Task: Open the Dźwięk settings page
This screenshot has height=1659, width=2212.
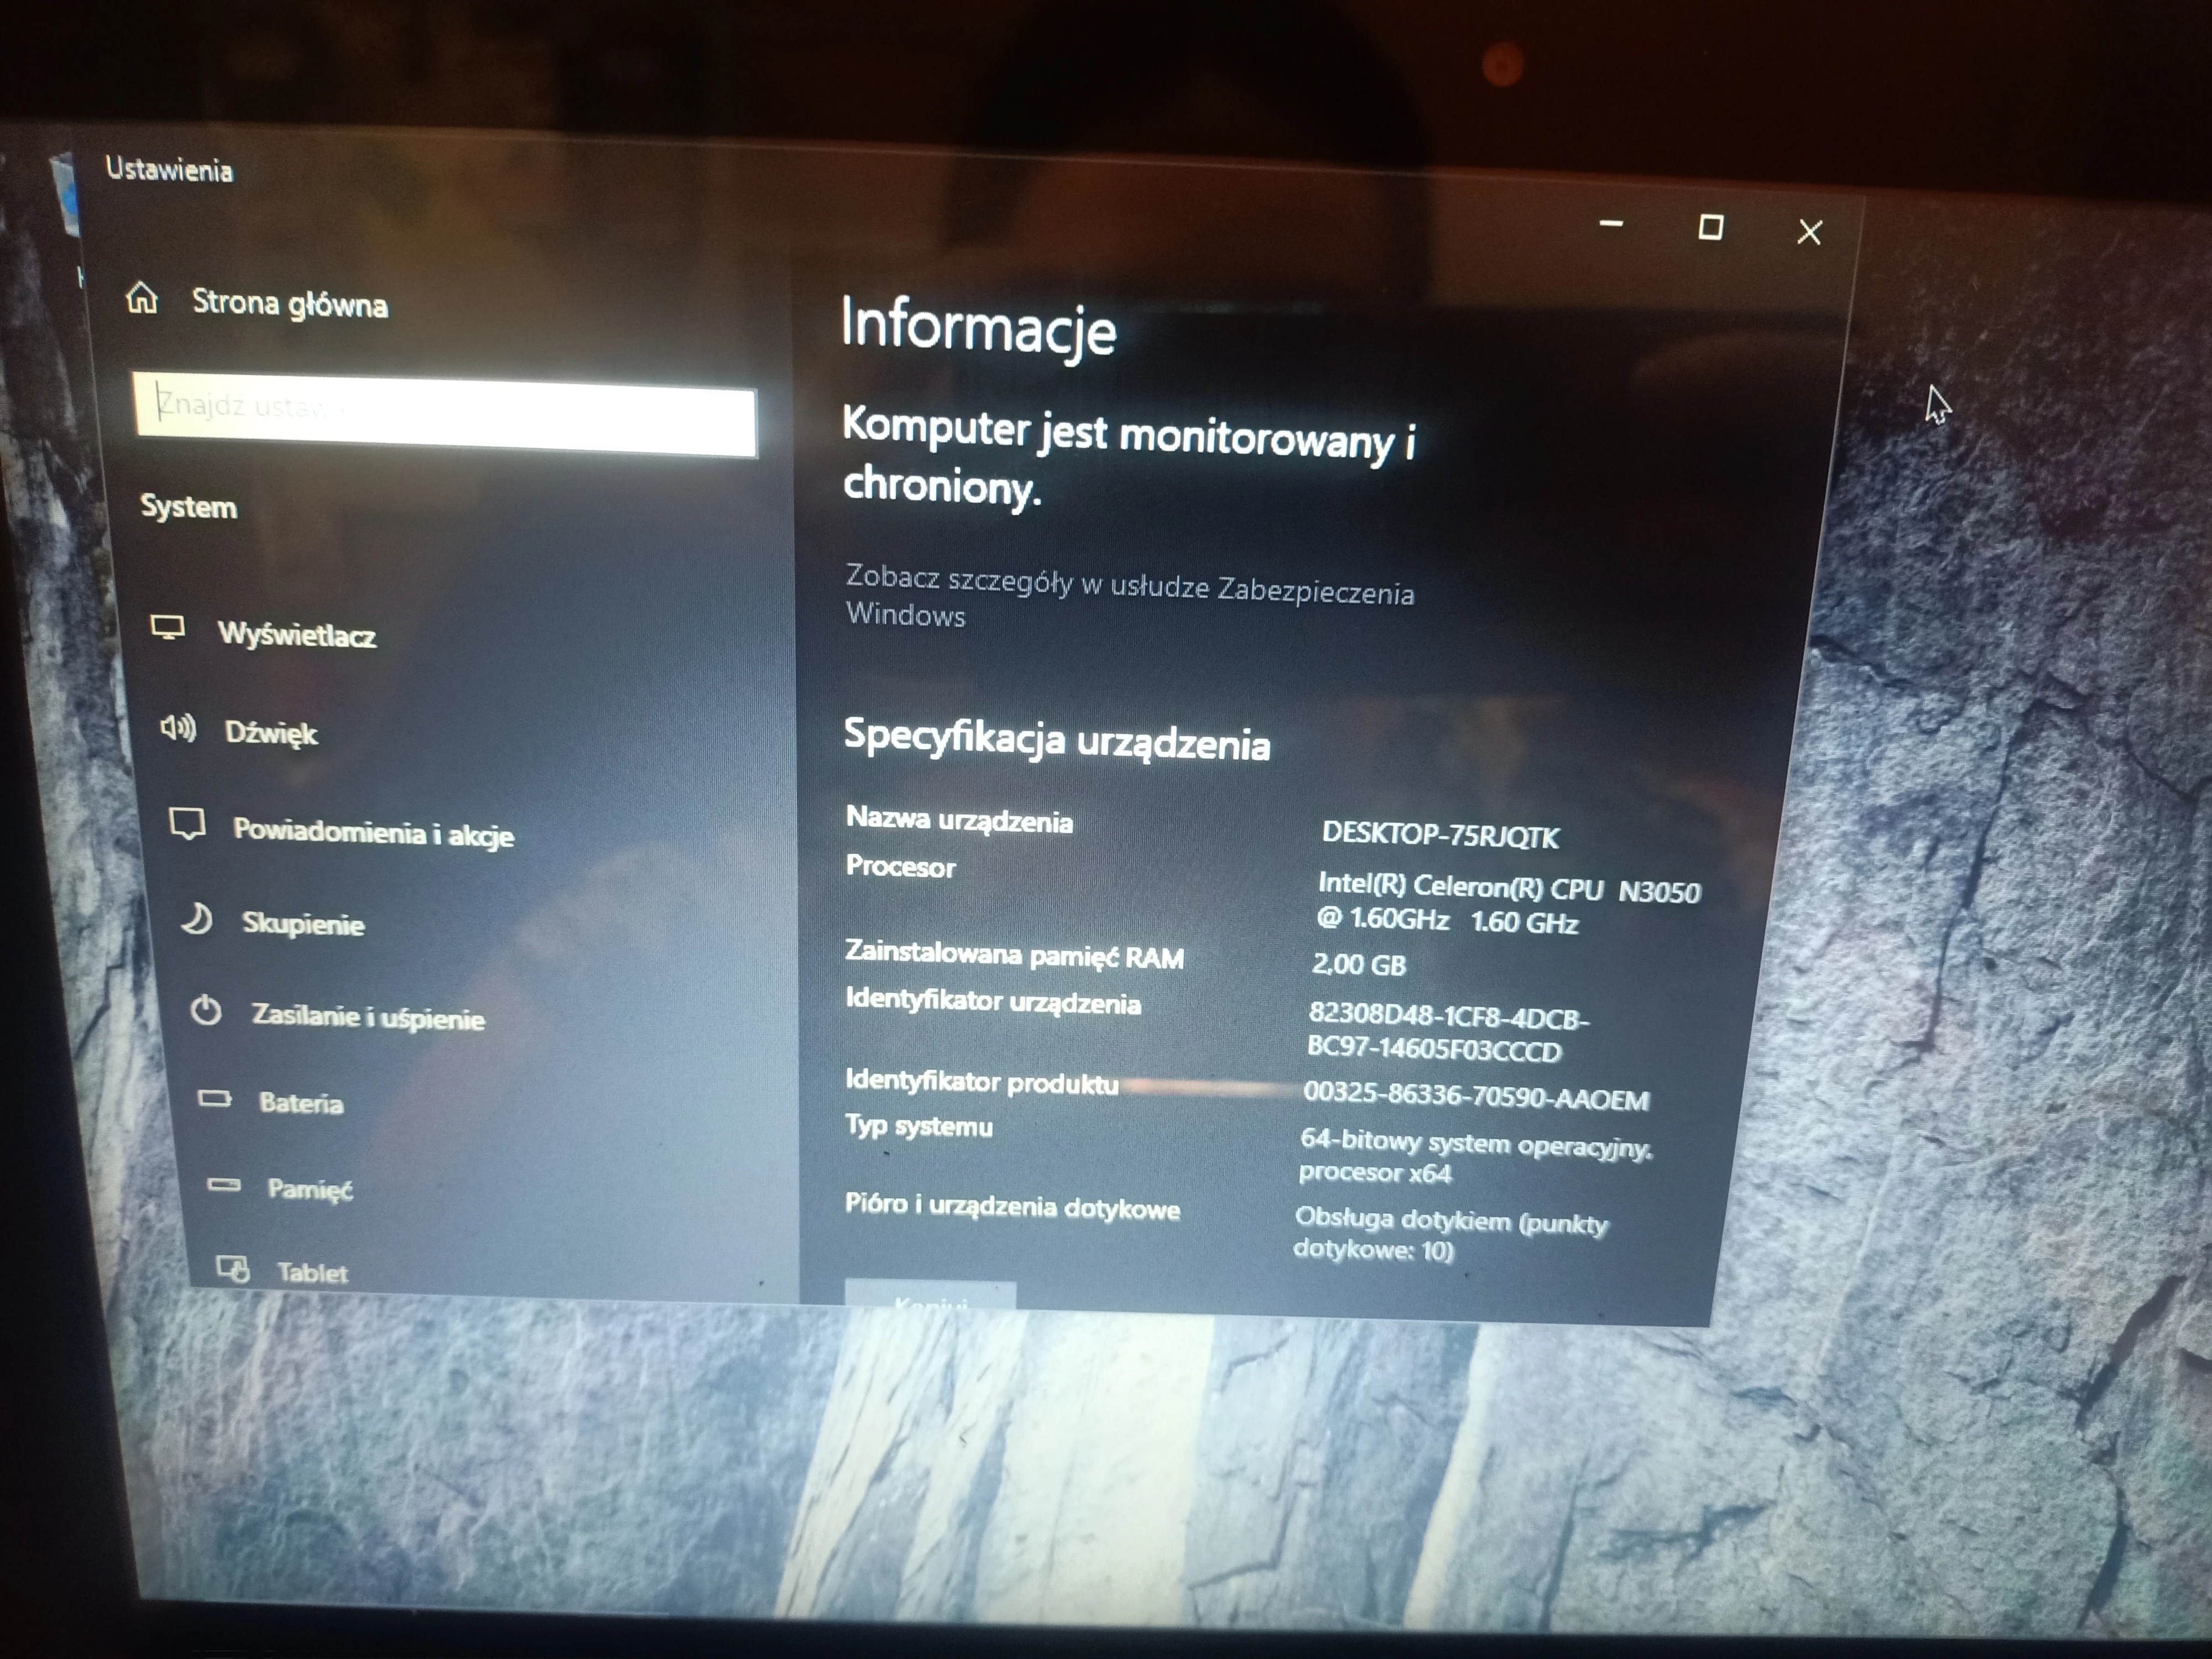Action: click(x=270, y=733)
